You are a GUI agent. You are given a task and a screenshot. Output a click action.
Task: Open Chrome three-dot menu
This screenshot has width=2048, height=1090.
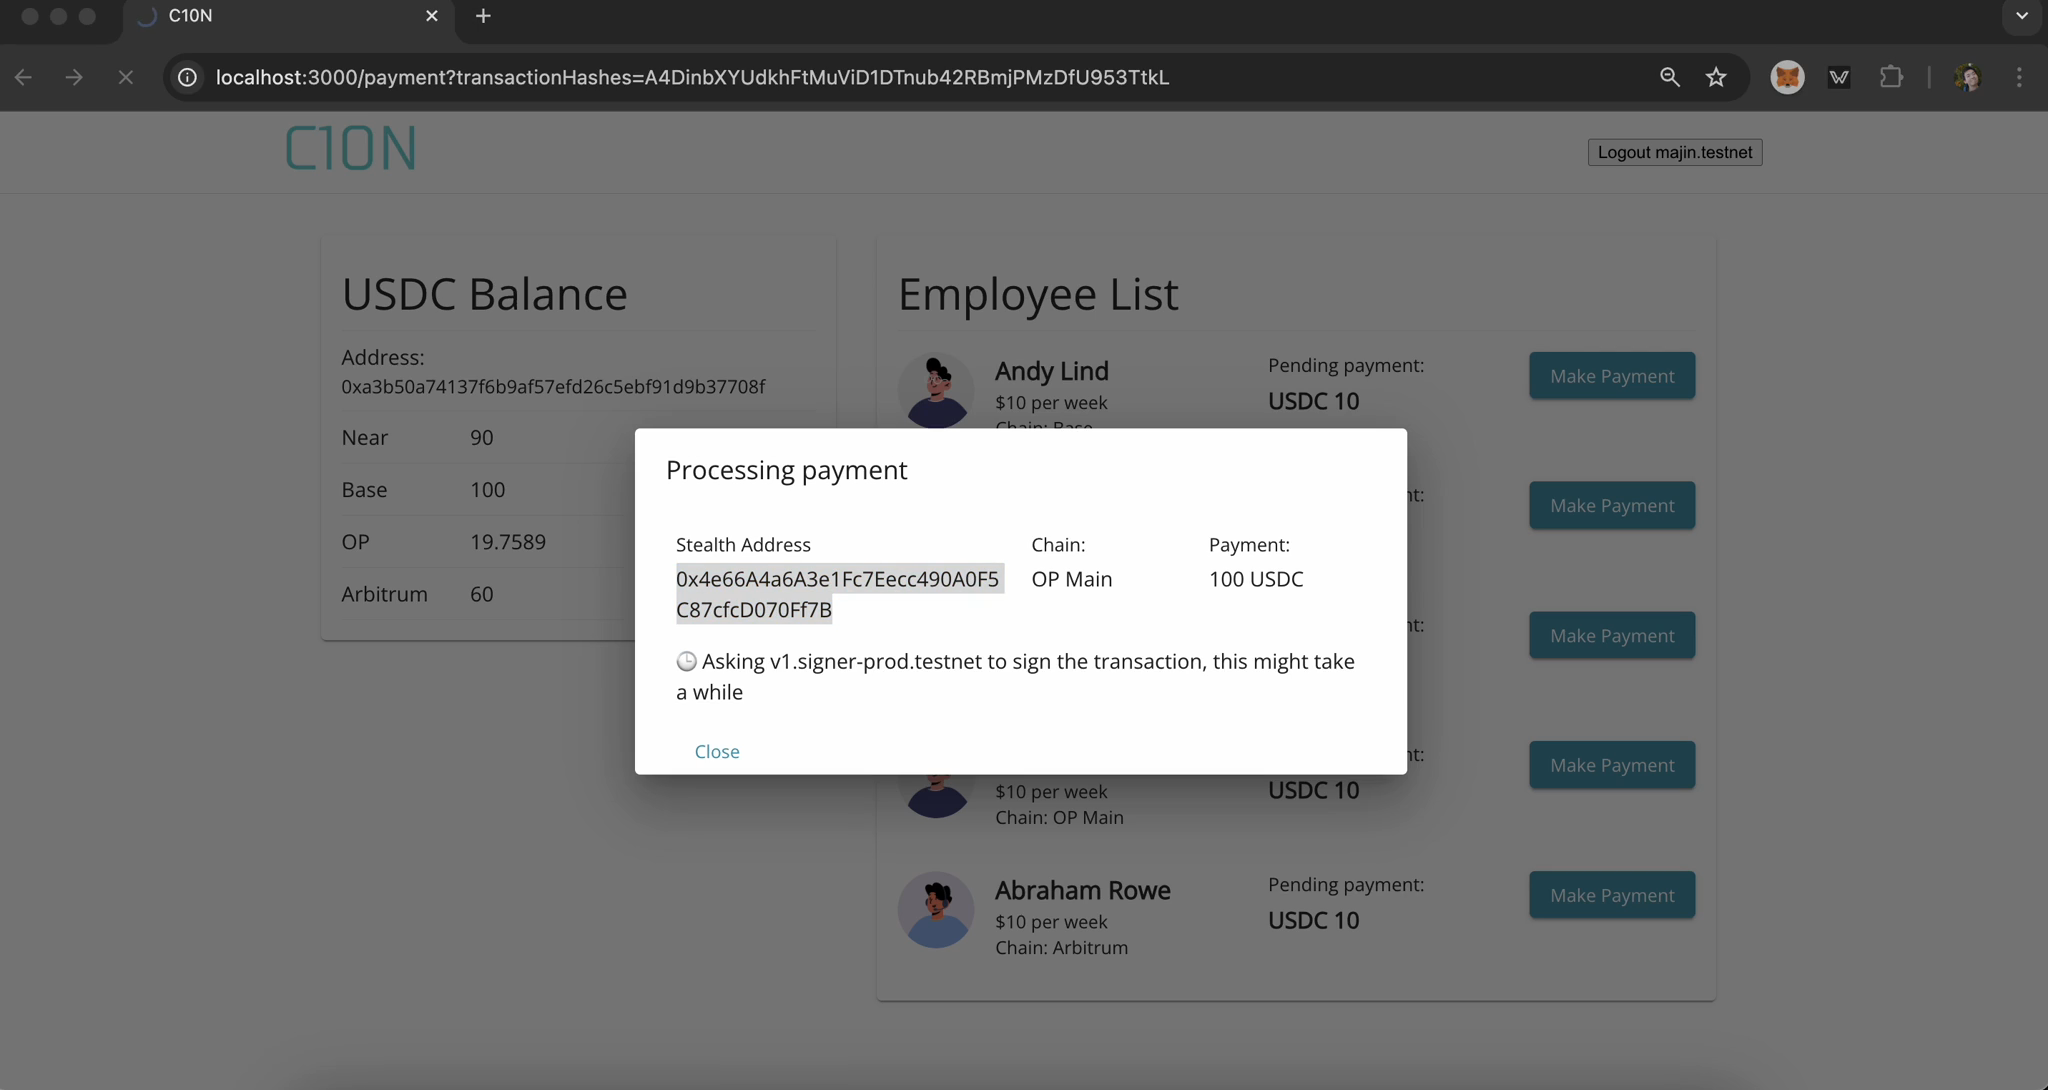point(2019,77)
